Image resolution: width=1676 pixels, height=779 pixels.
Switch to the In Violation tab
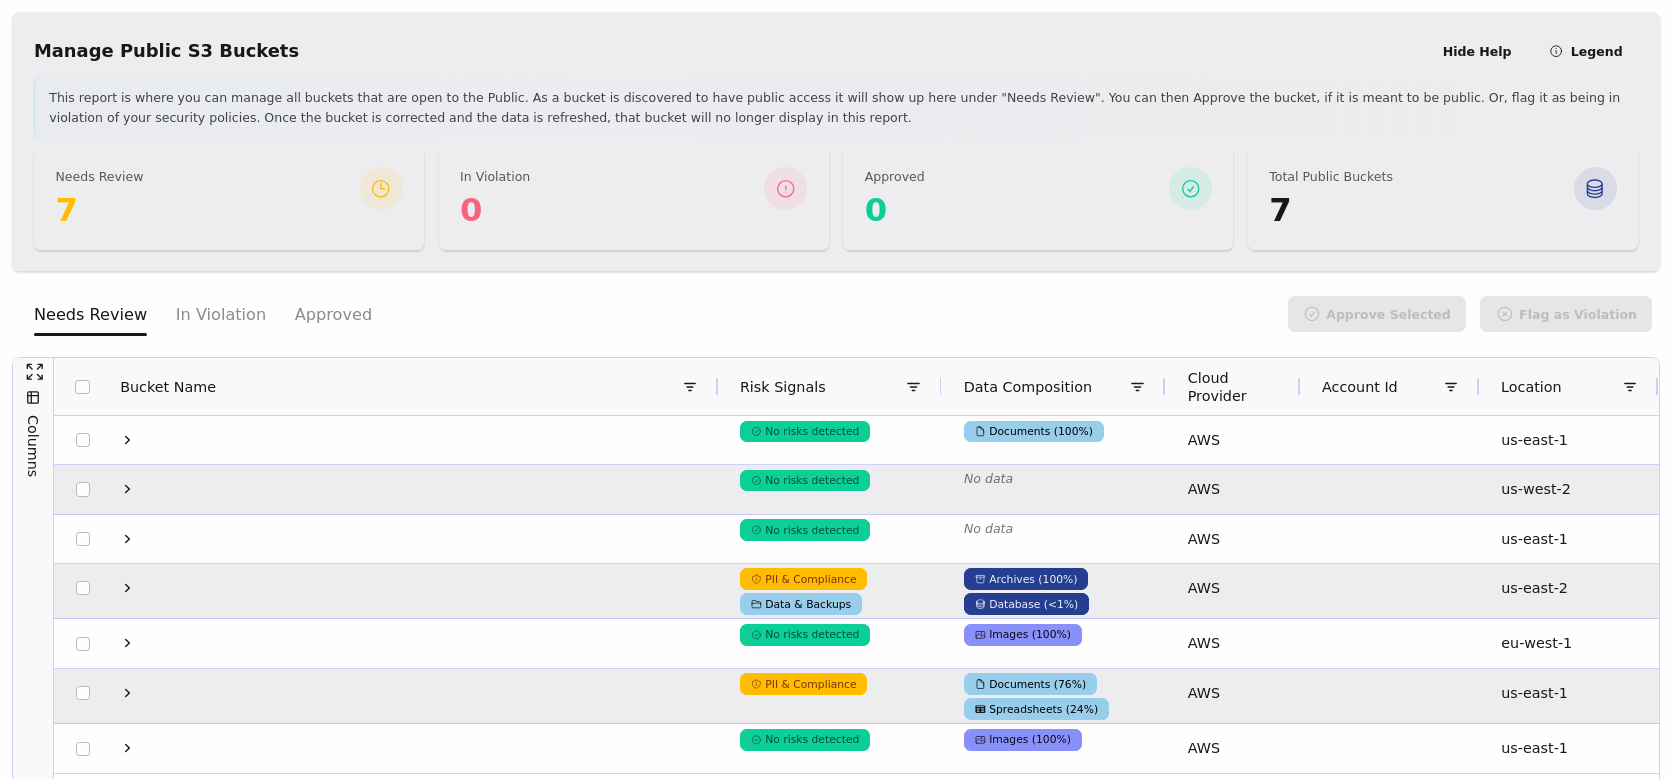coord(221,314)
